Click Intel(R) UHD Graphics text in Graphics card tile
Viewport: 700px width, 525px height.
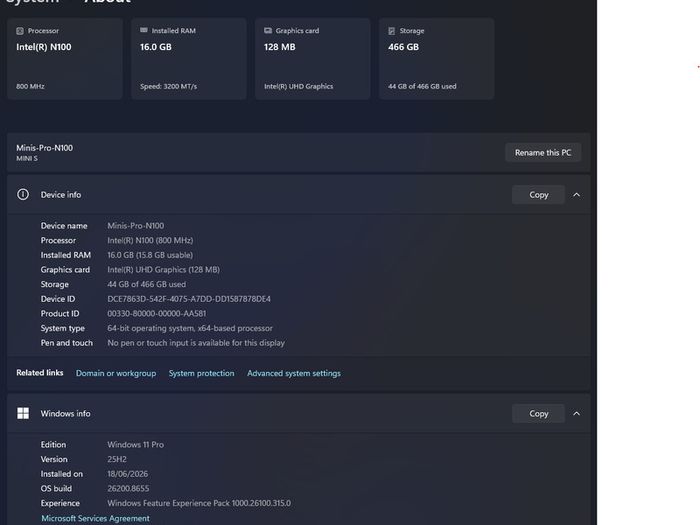(x=299, y=87)
